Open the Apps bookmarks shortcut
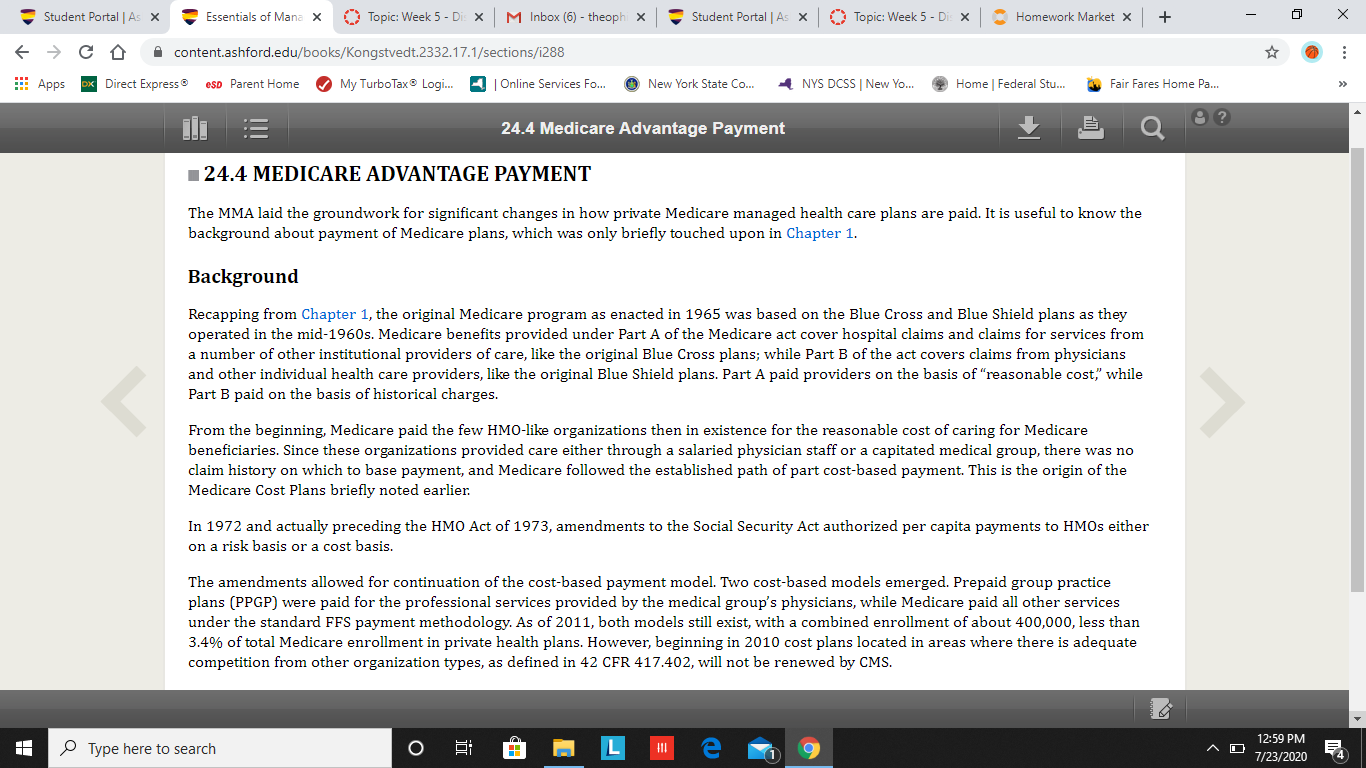1366x768 pixels. pyautogui.click(x=40, y=84)
